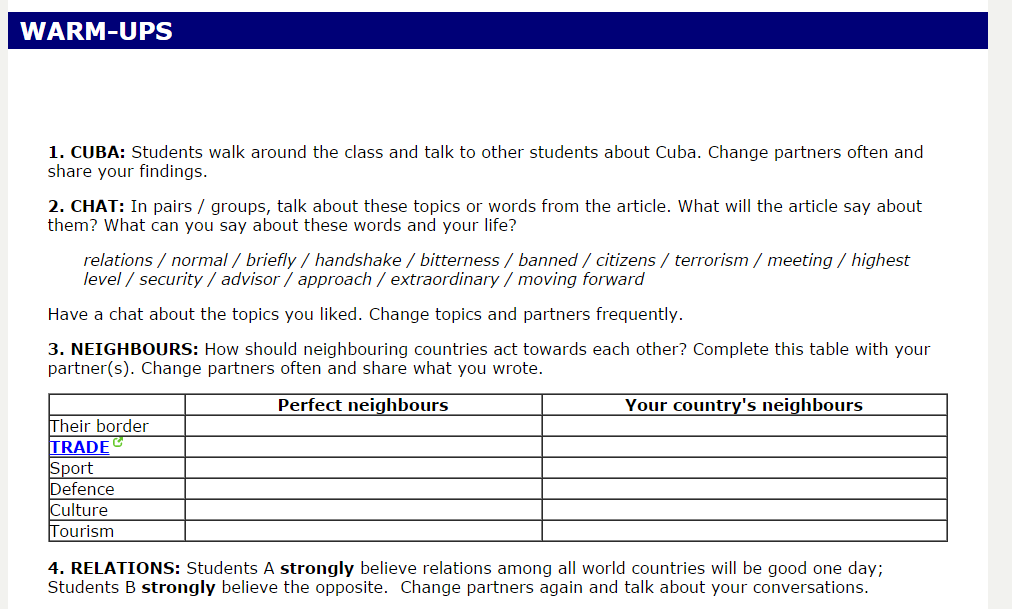
Task: Click the Their border row label
Action: click(x=99, y=426)
